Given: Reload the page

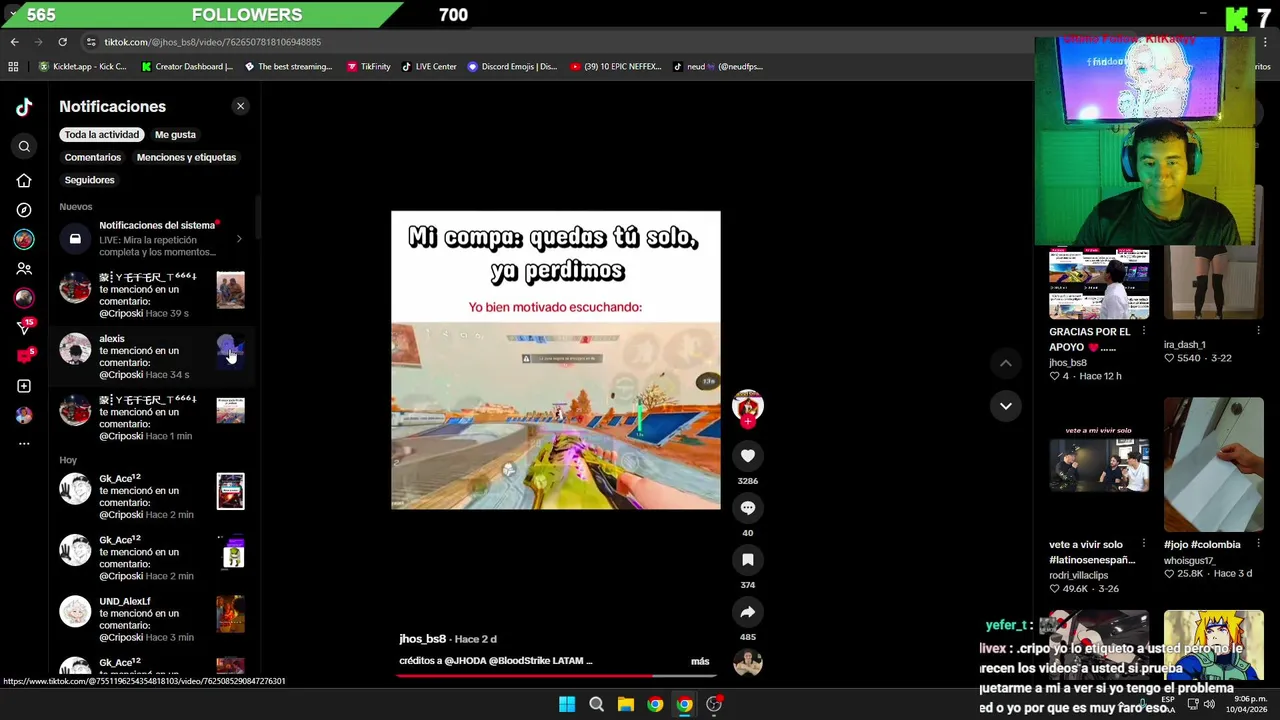Looking at the screenshot, I should [x=62, y=42].
